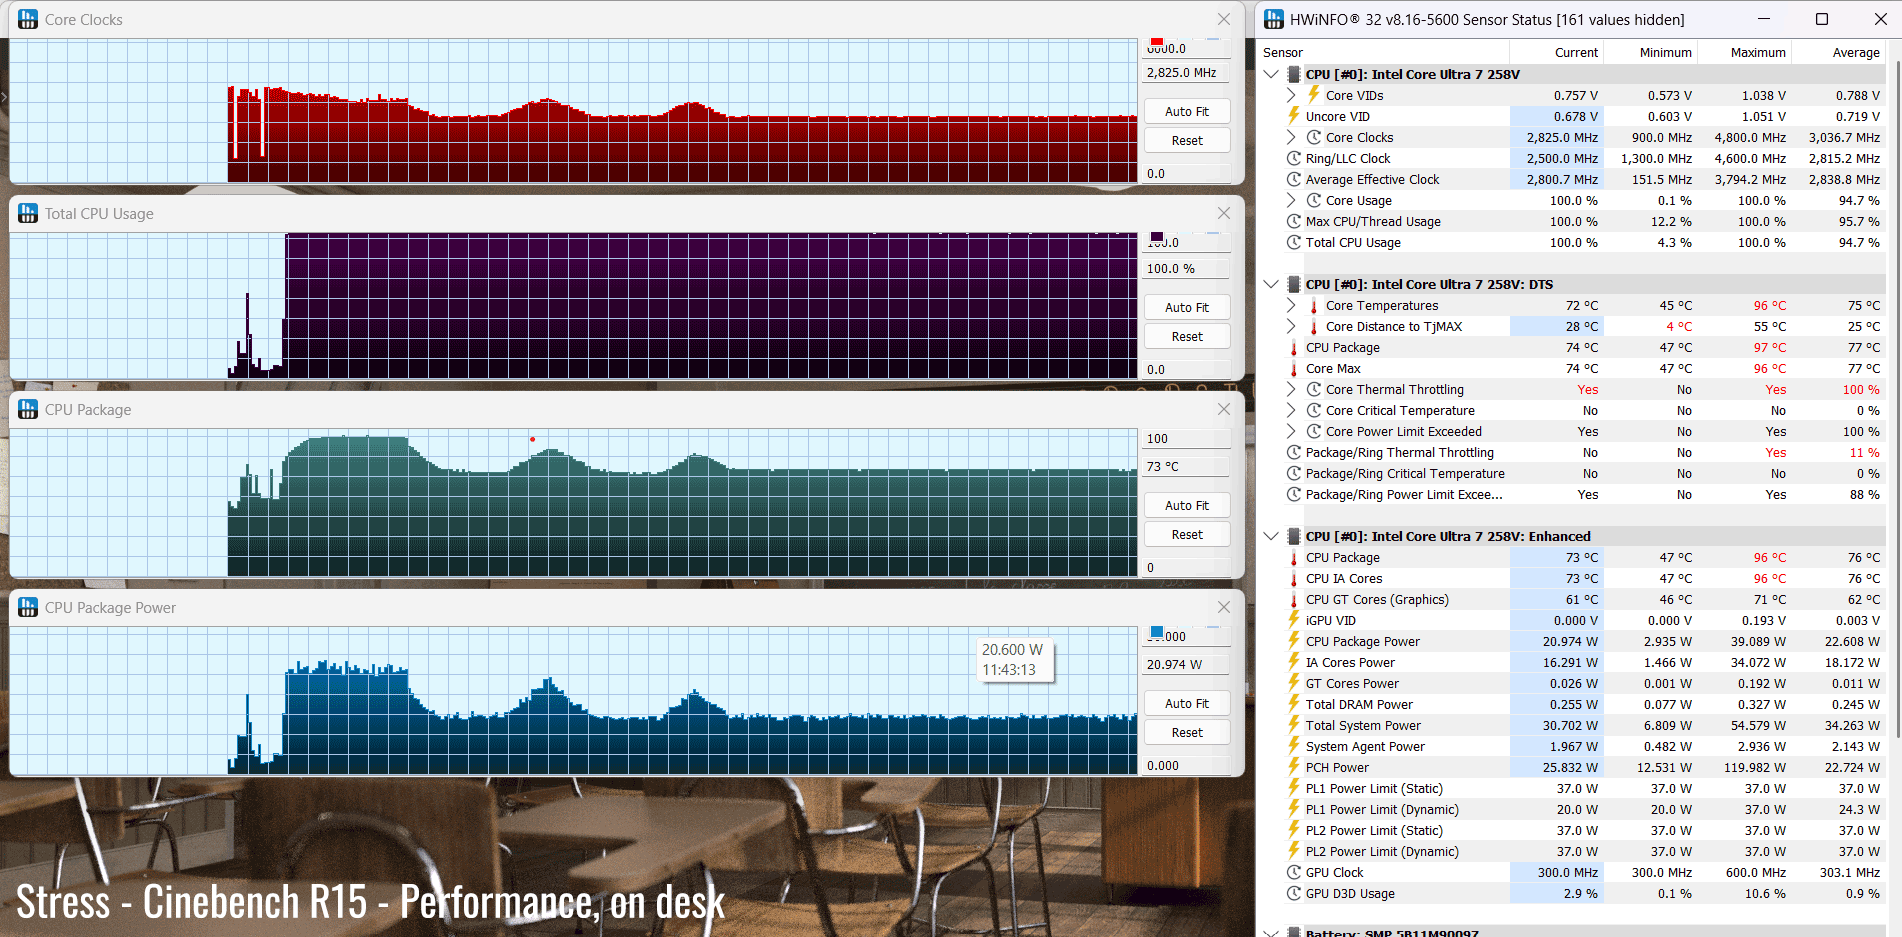The width and height of the screenshot is (1902, 937).
Task: Click minimum value field 0.000 in CPU Package Power
Action: point(1187,765)
